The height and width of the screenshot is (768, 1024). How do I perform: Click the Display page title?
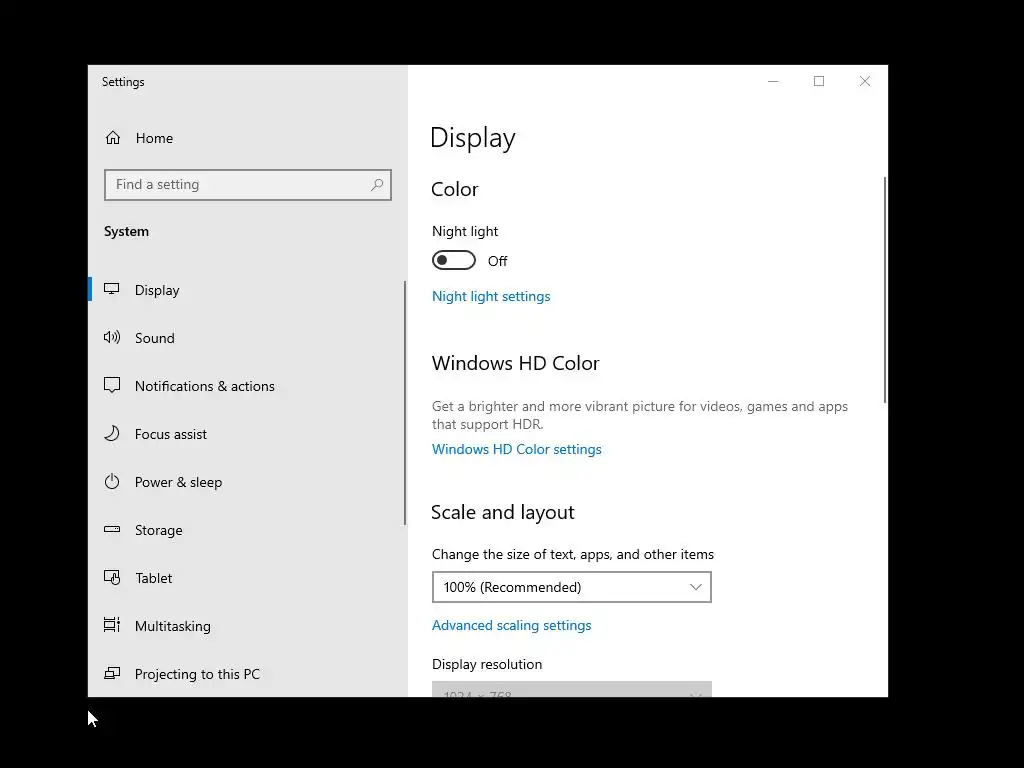click(x=473, y=138)
